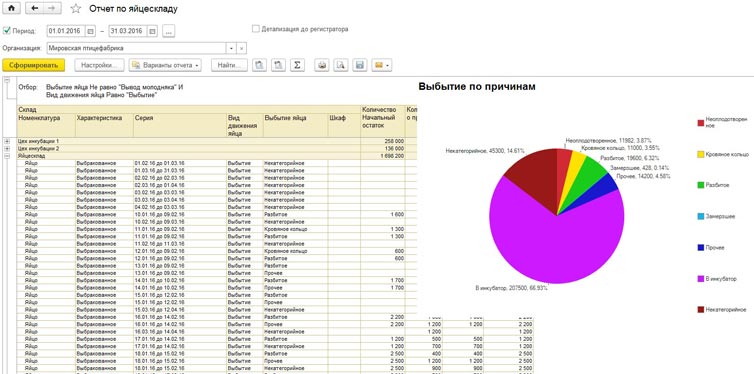Go to the home page icon
Image resolution: width=754 pixels, height=374 pixels.
click(x=12, y=8)
